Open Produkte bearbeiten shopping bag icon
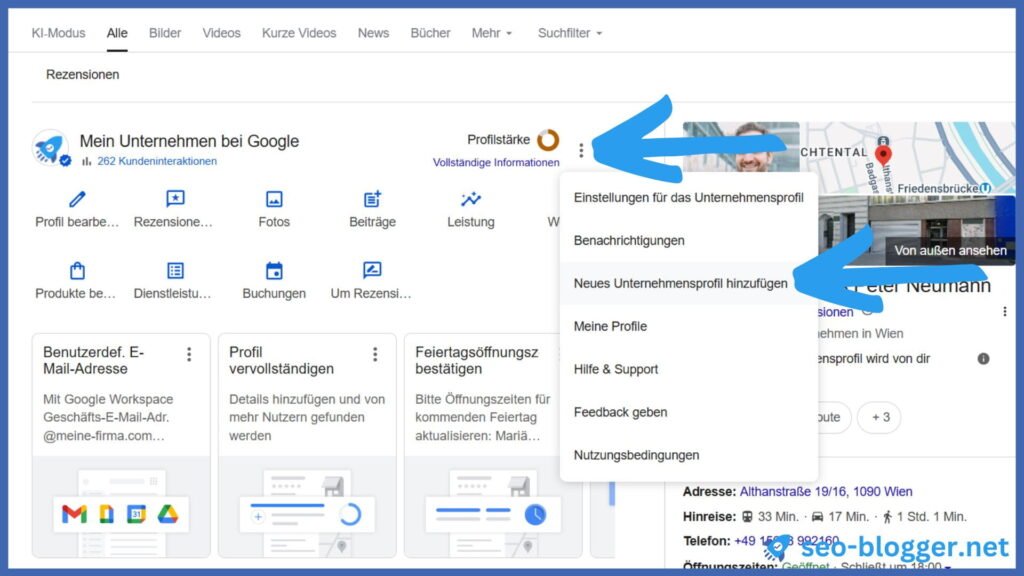This screenshot has height=576, width=1024. (x=77, y=270)
